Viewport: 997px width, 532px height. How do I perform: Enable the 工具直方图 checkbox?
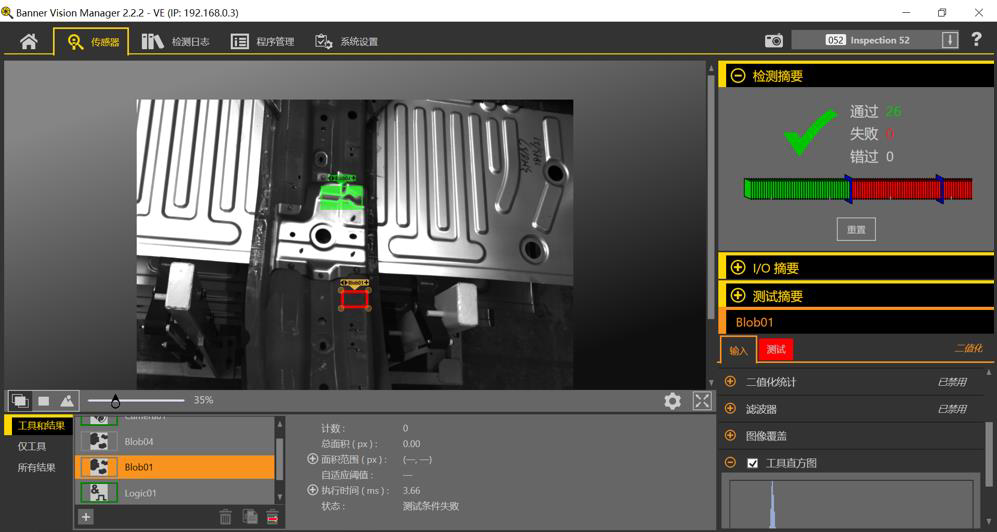point(753,463)
